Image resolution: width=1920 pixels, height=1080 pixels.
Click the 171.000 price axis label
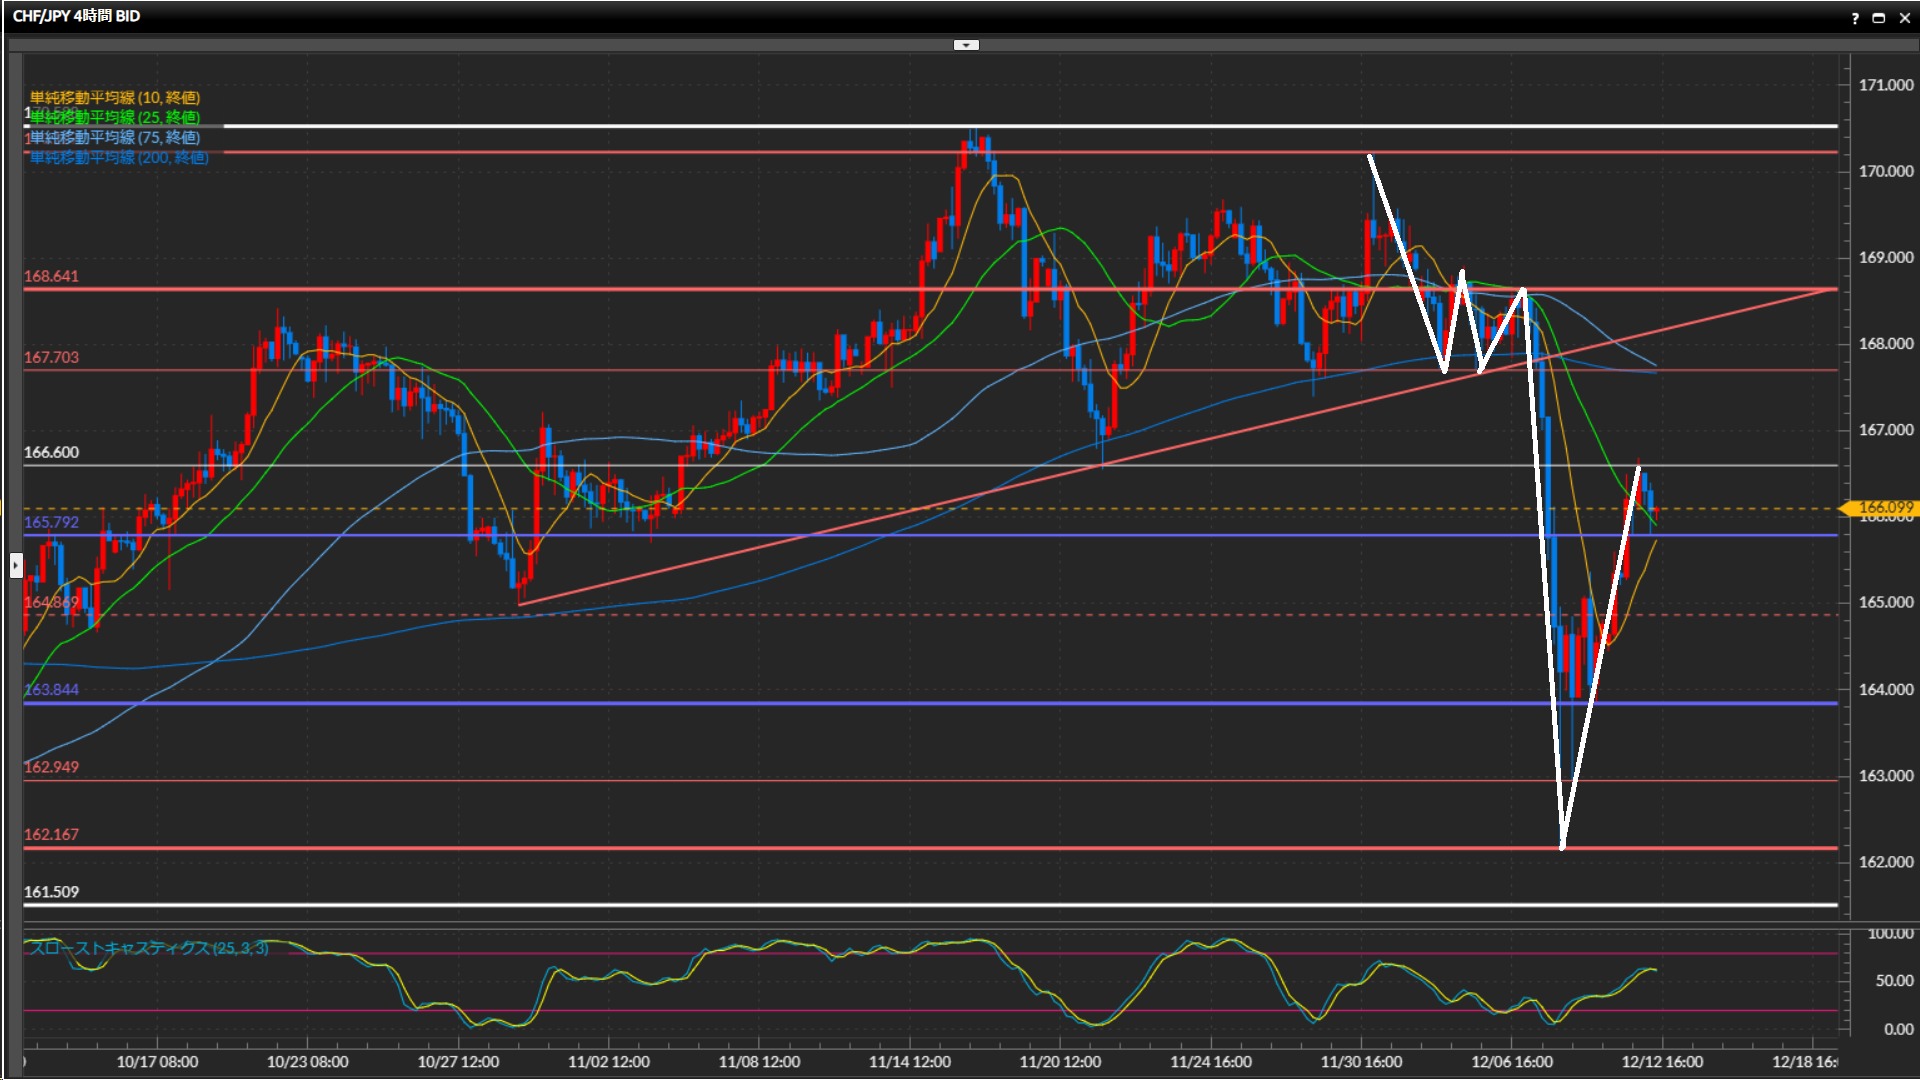1885,85
